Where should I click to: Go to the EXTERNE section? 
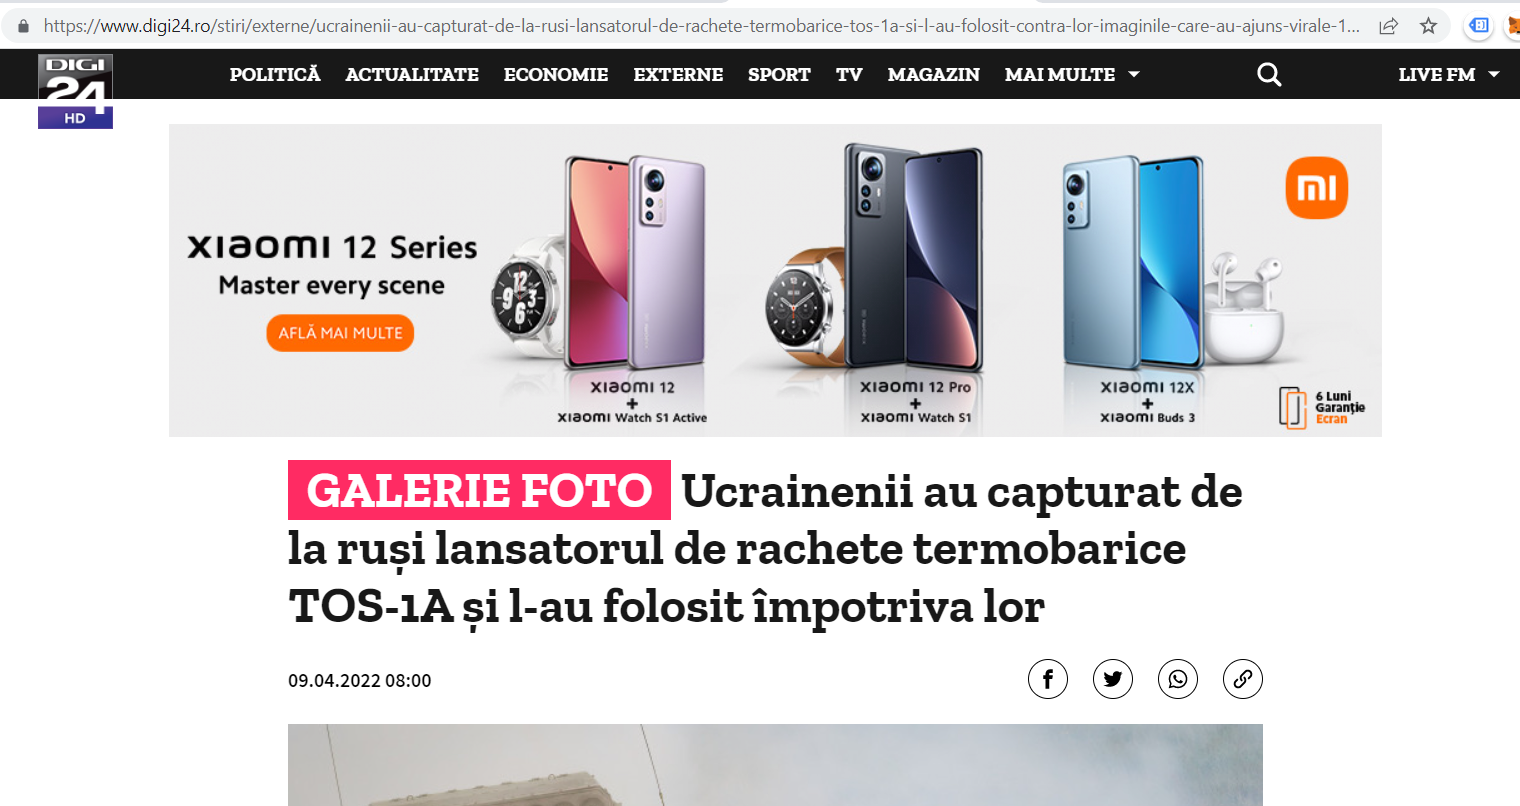coord(678,74)
